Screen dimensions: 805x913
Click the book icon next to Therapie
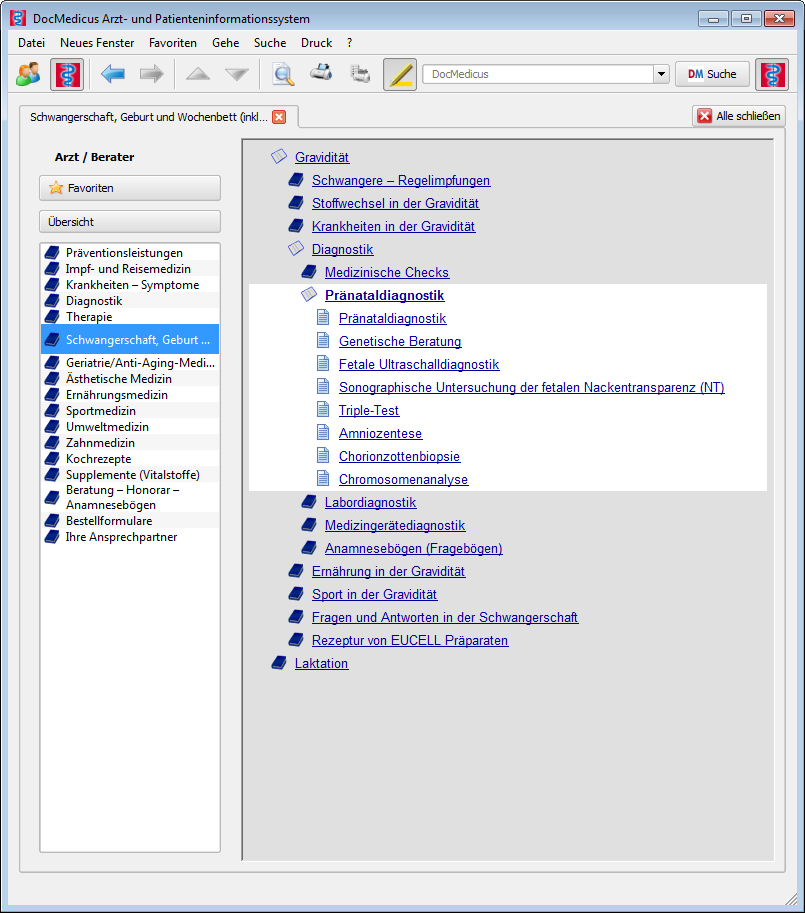[52, 317]
